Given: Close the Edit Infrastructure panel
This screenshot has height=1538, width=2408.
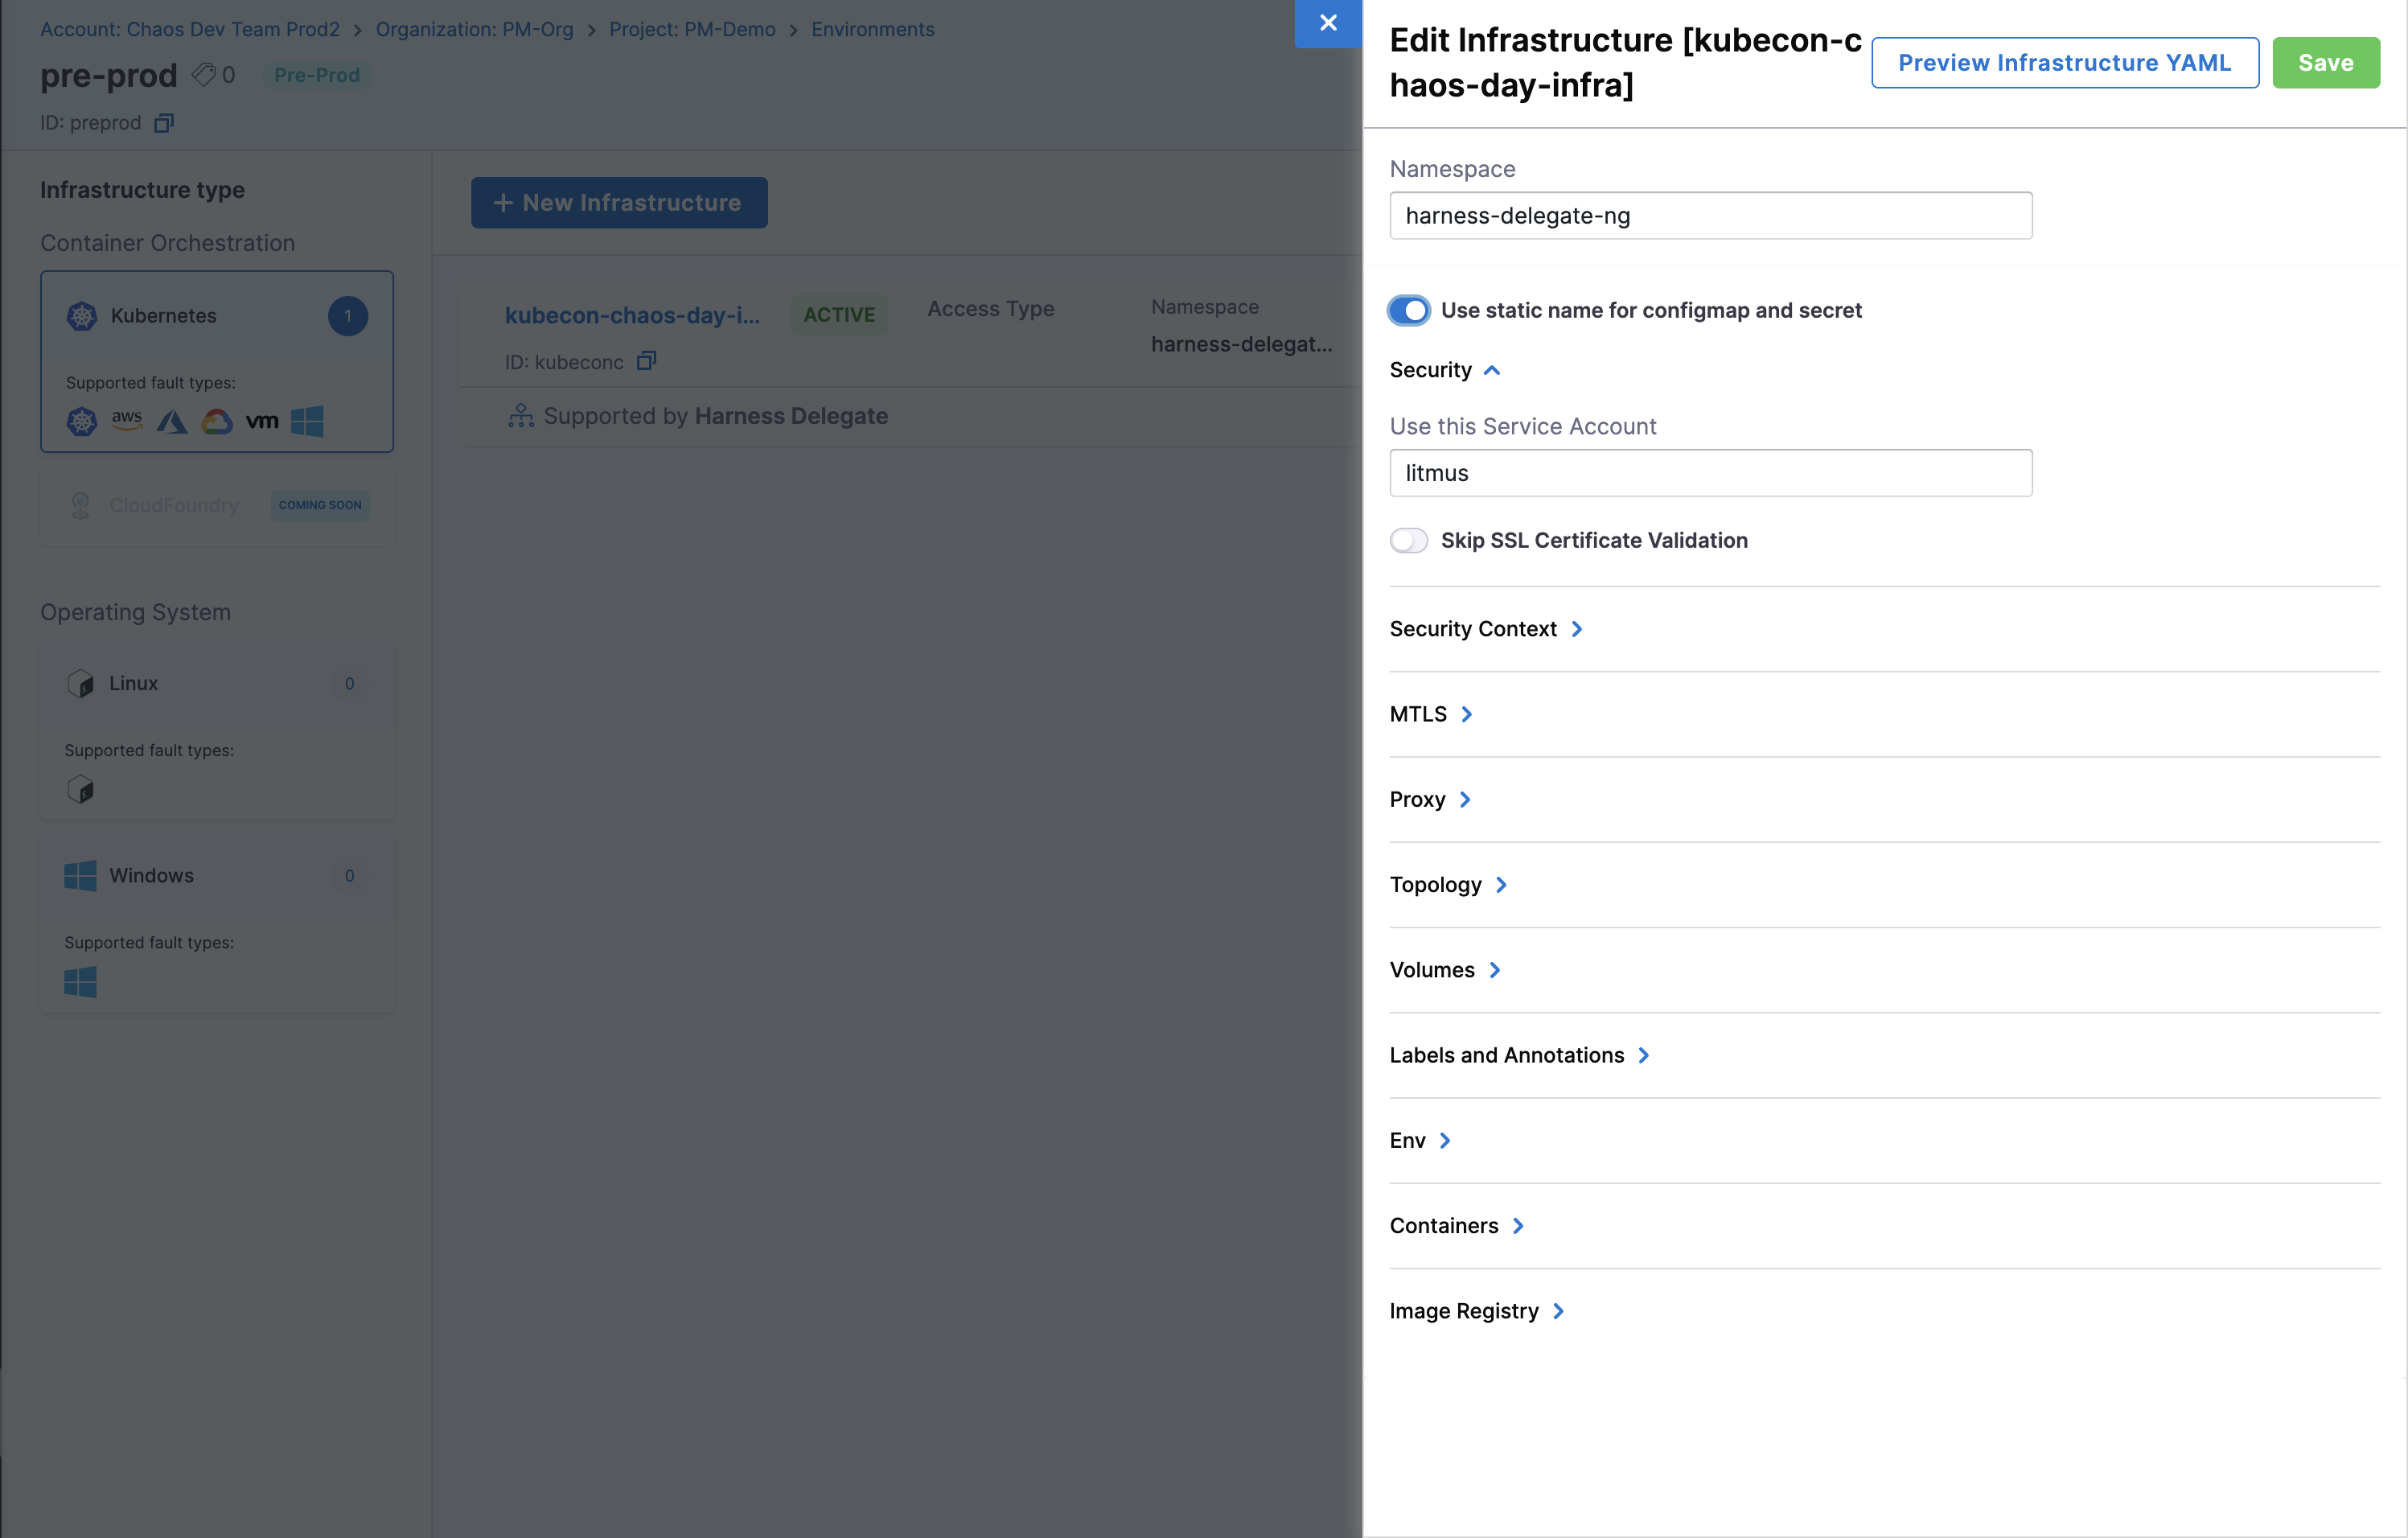Looking at the screenshot, I should [1328, 23].
